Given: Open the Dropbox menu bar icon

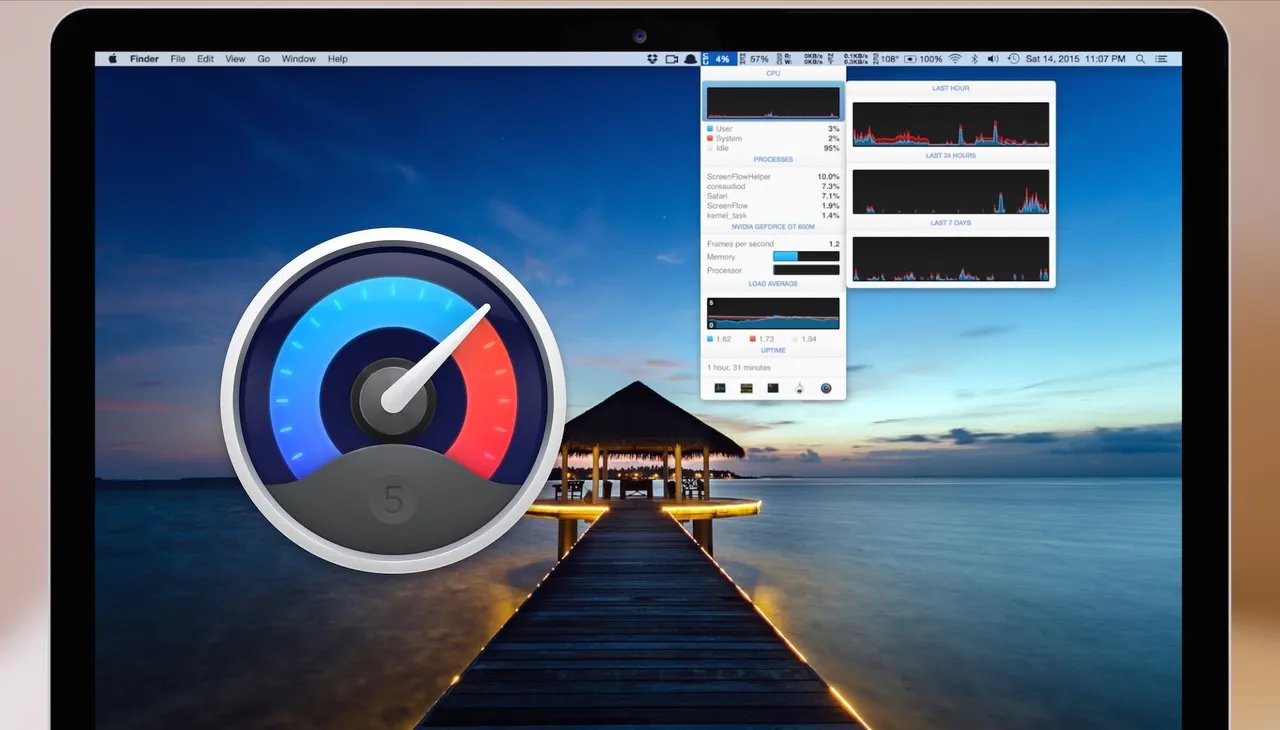Looking at the screenshot, I should point(653,59).
